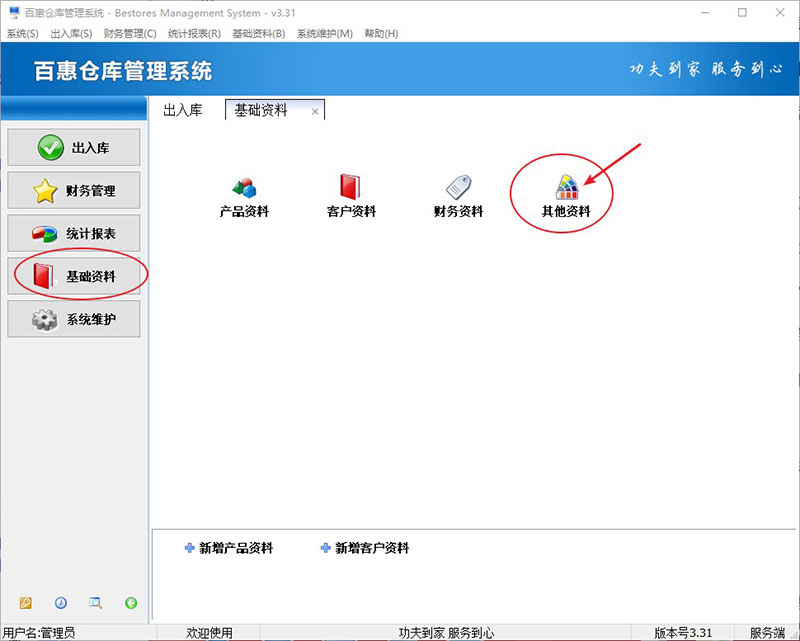
Task: Open the 系统(S) menu
Action: [22, 33]
